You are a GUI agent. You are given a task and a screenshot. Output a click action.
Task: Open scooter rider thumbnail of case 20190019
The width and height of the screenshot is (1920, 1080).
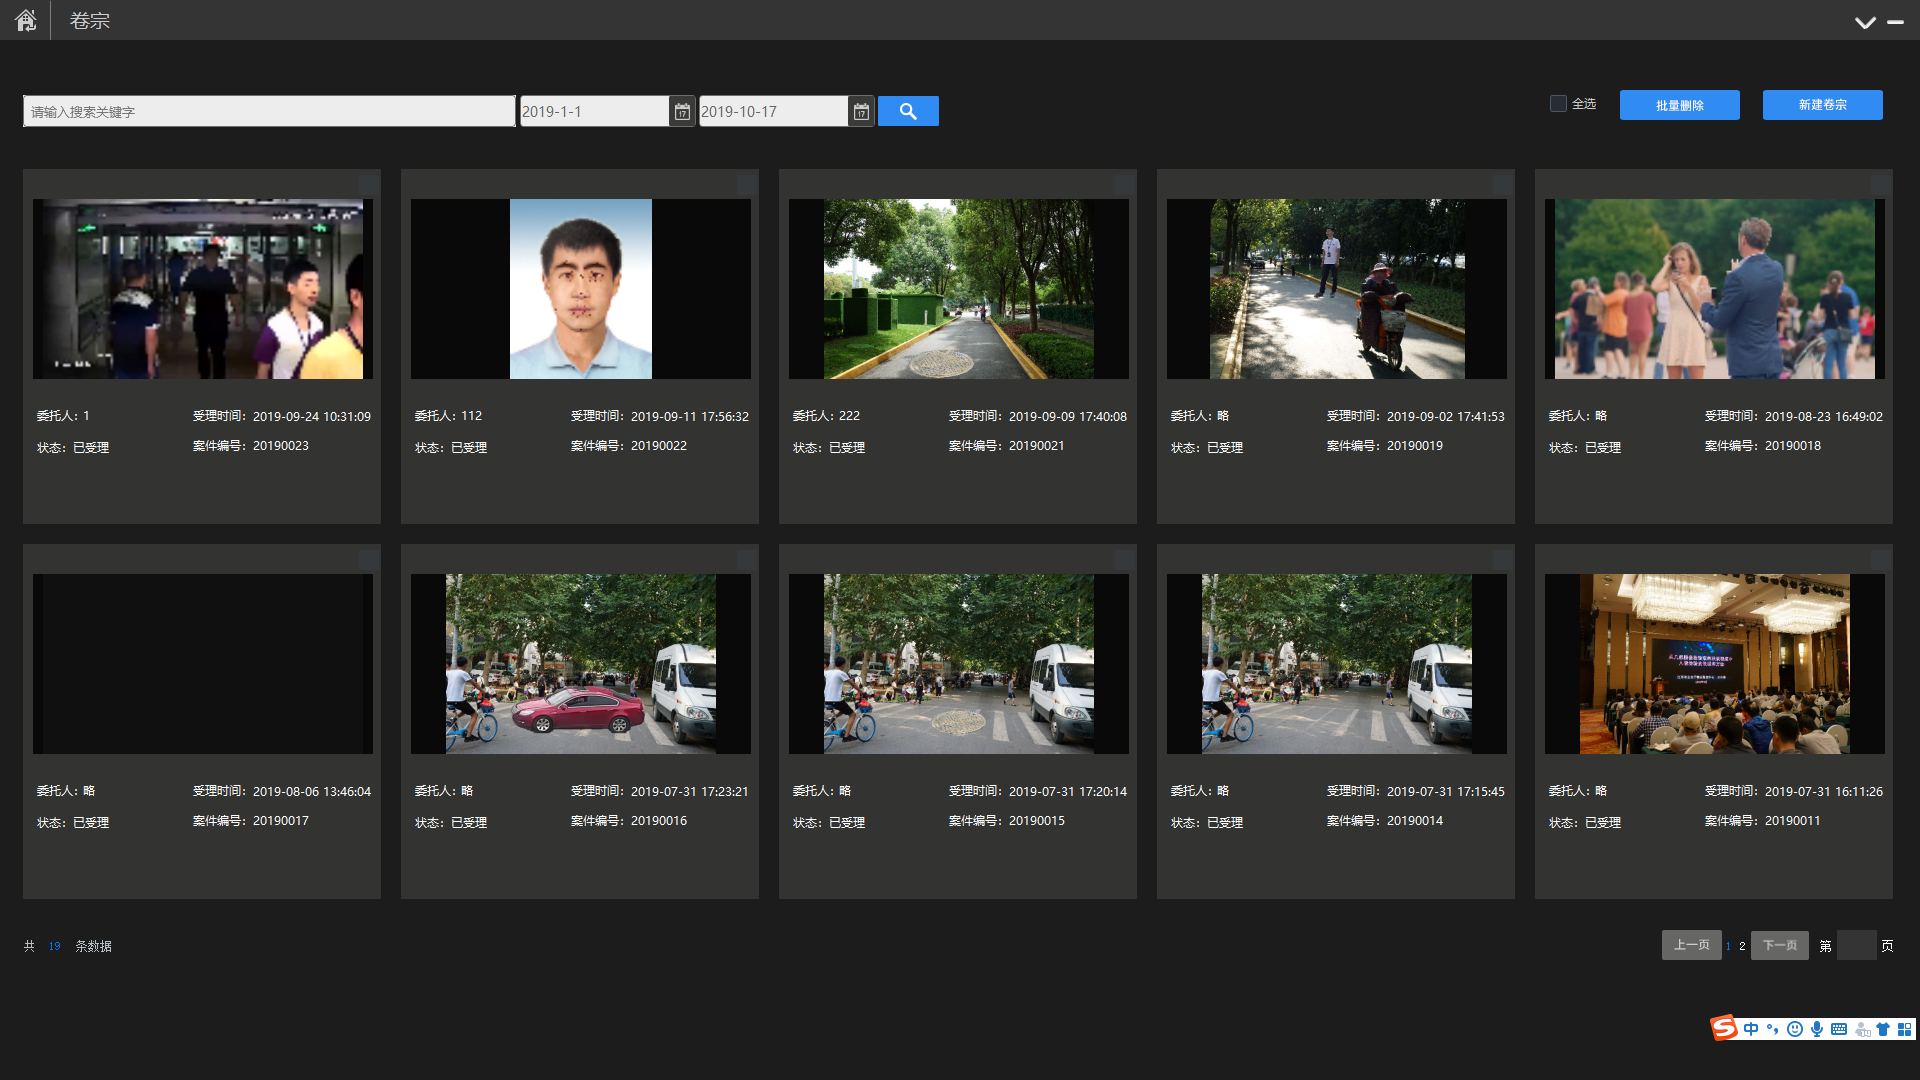tap(1337, 289)
